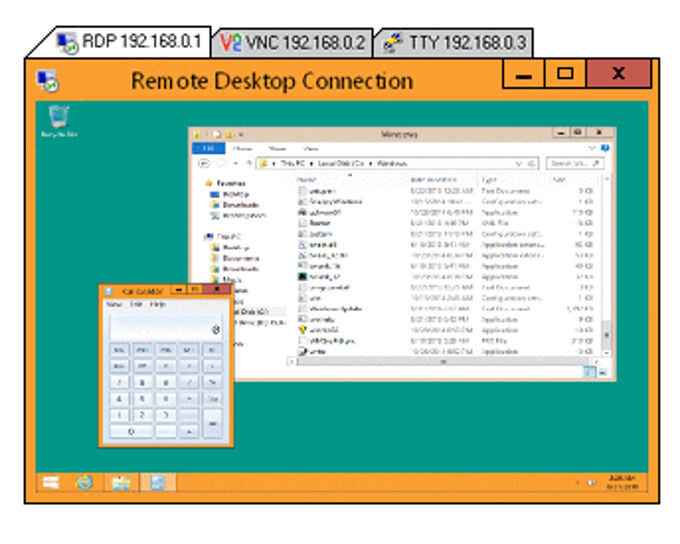Select This PC in navigation pane
Viewport: 680px width, 544px height.
coord(223,236)
